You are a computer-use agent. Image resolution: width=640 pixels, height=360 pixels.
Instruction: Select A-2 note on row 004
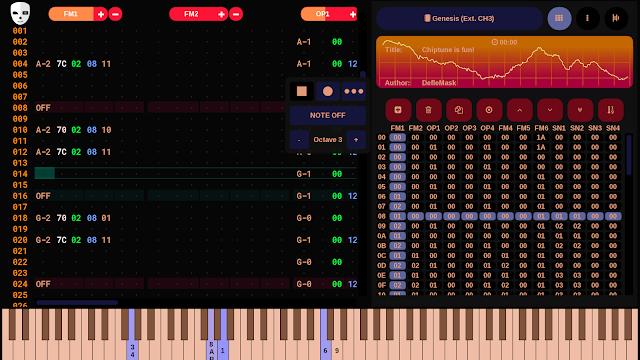click(x=43, y=64)
